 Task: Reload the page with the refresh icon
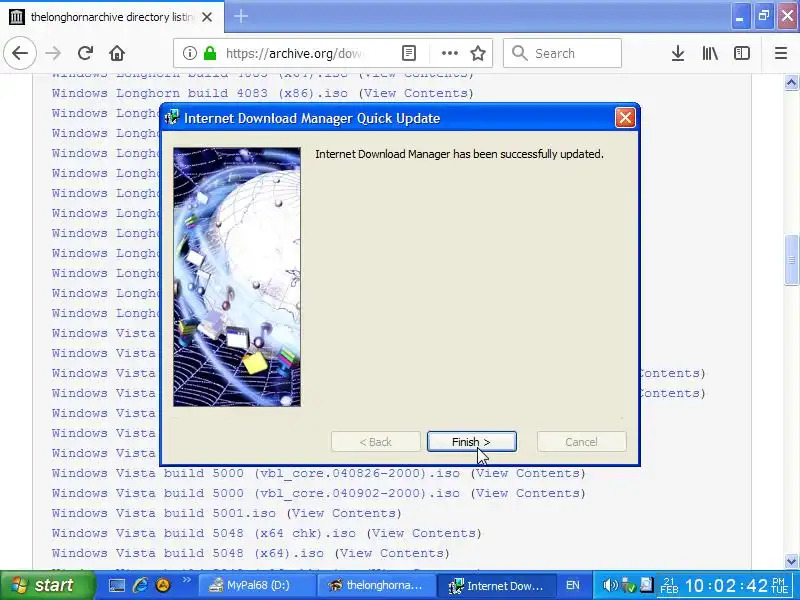click(85, 53)
